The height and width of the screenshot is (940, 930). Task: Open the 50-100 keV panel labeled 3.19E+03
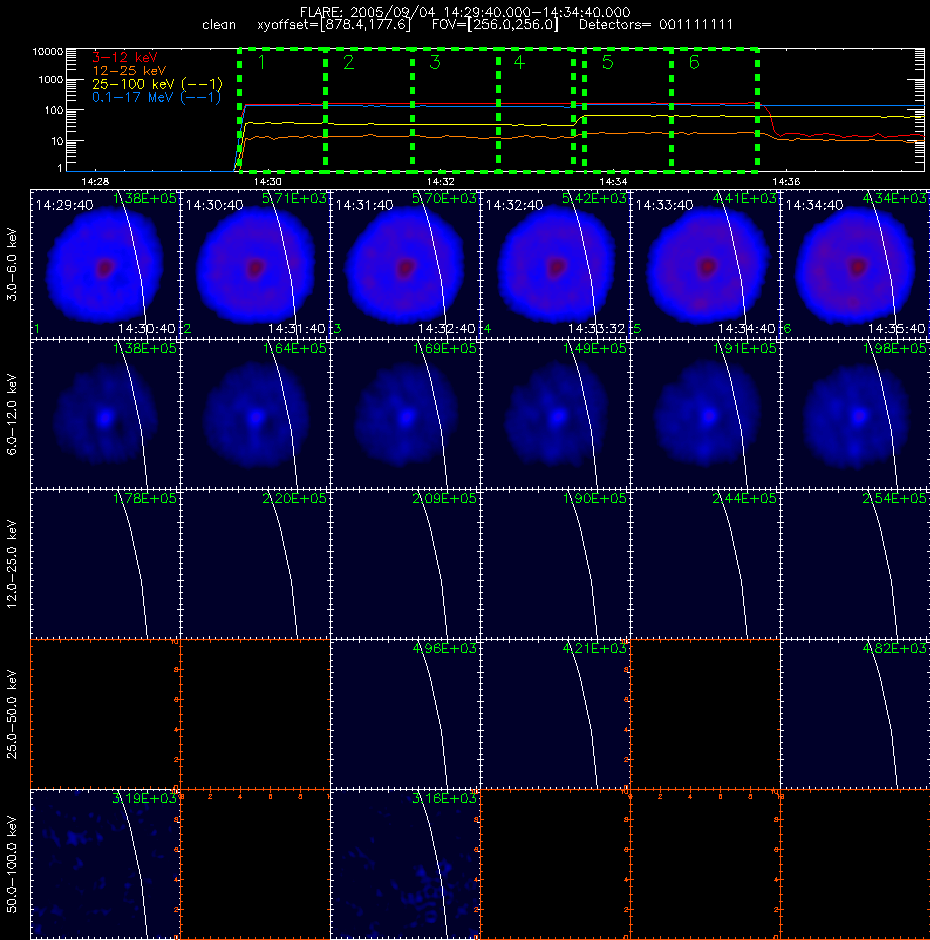click(x=105, y=864)
